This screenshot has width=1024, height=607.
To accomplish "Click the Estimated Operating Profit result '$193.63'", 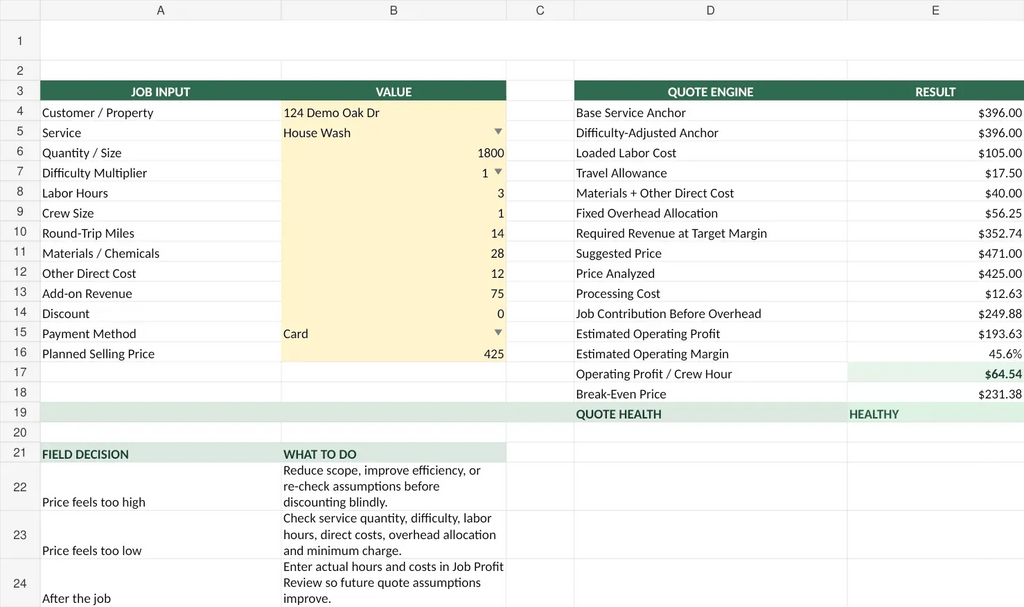I will [935, 333].
